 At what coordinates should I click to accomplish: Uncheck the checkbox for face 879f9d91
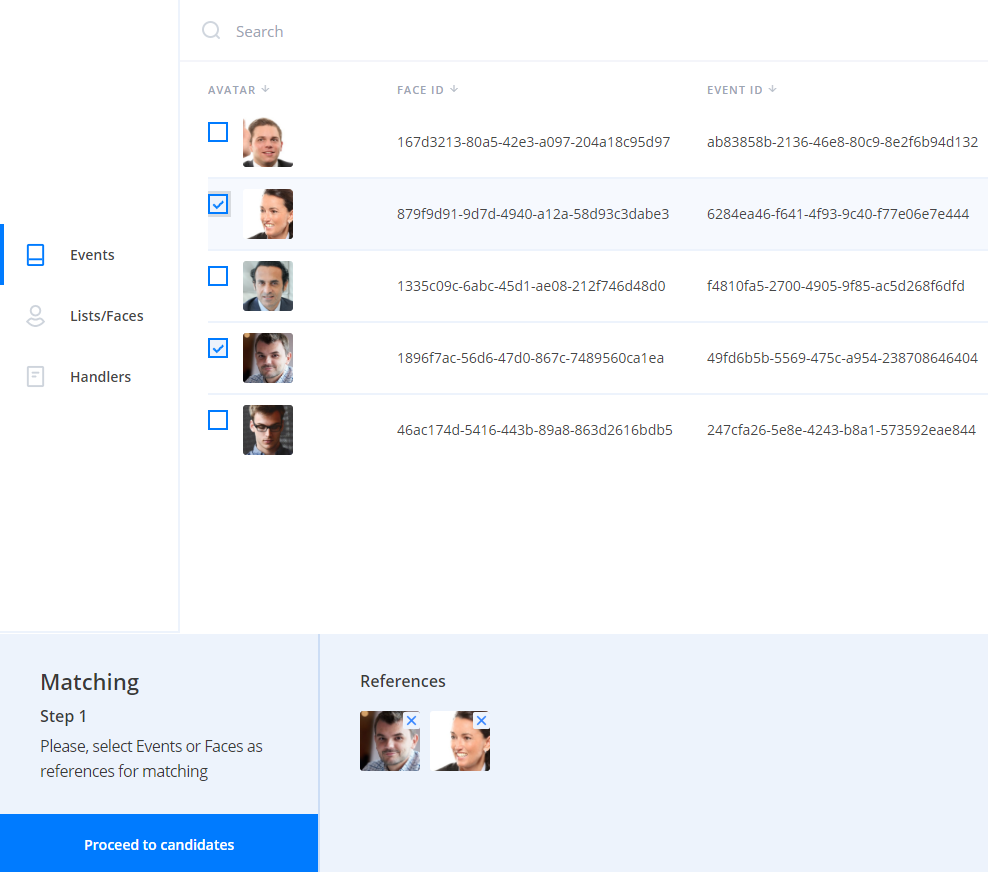[x=217, y=203]
